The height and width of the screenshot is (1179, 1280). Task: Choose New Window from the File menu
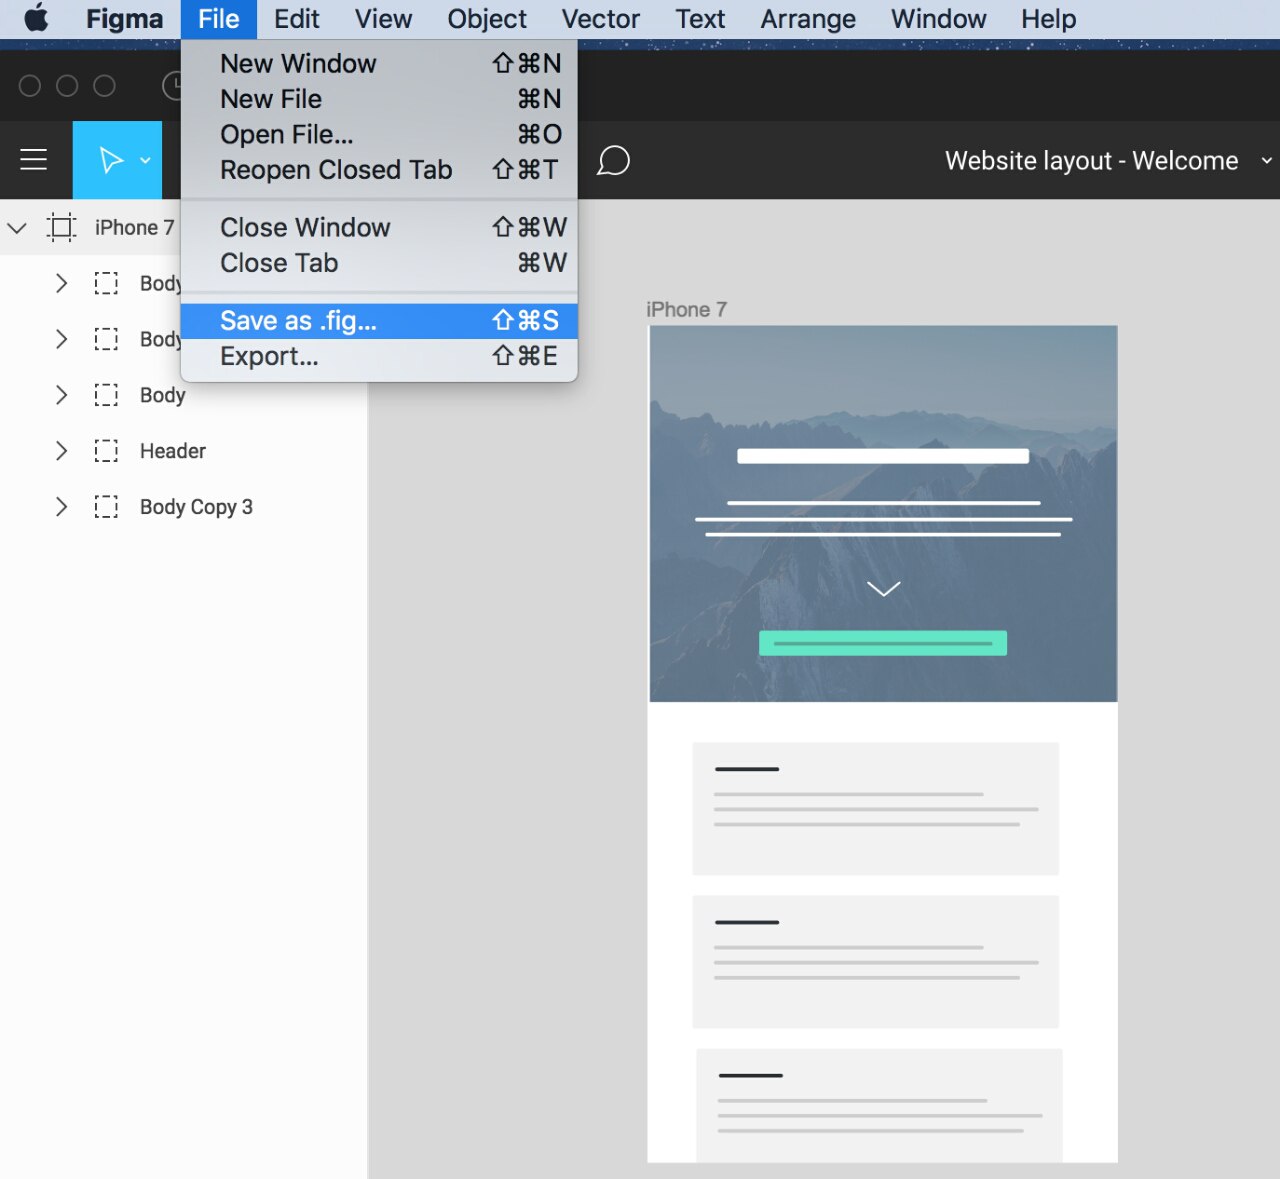pyautogui.click(x=379, y=63)
